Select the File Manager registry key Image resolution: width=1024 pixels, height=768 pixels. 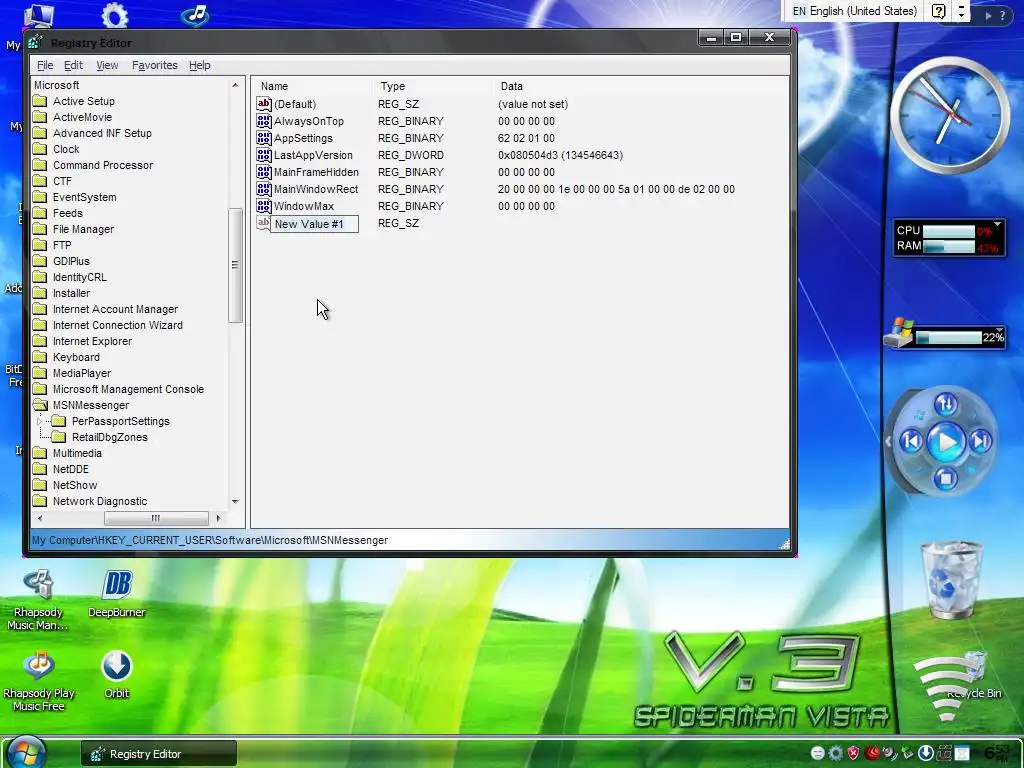(83, 229)
